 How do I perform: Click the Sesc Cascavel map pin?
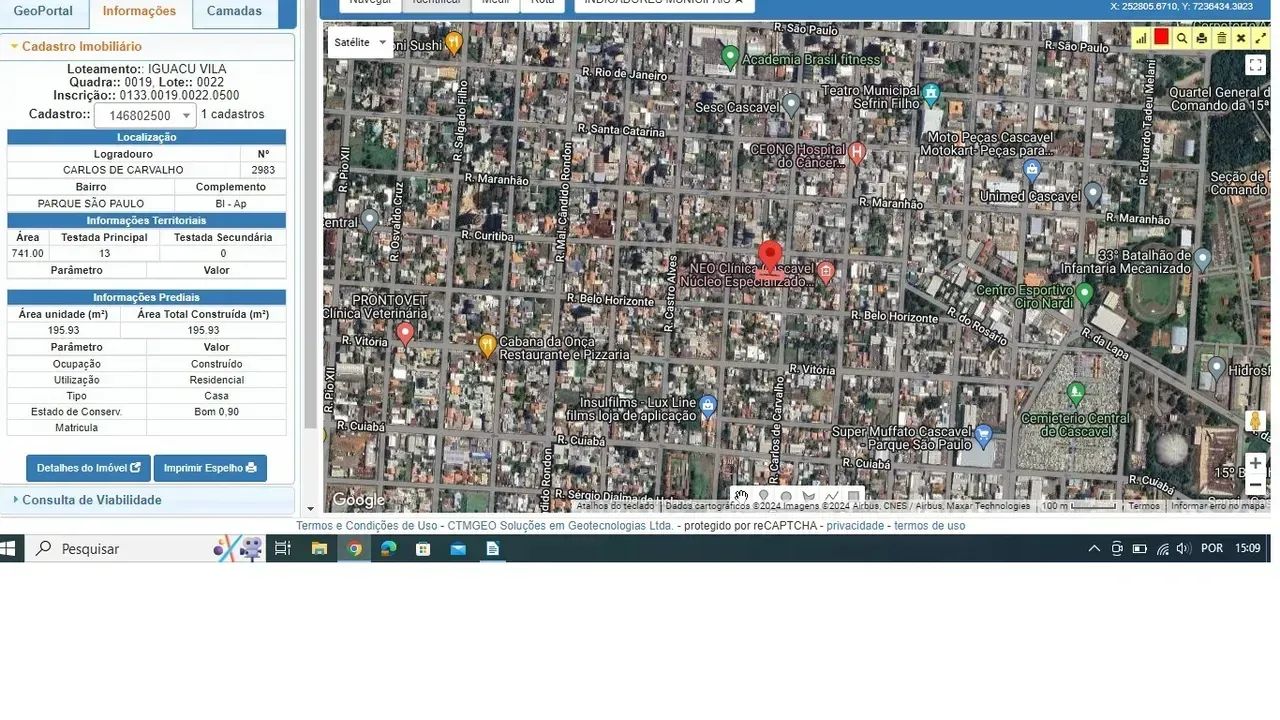point(791,104)
